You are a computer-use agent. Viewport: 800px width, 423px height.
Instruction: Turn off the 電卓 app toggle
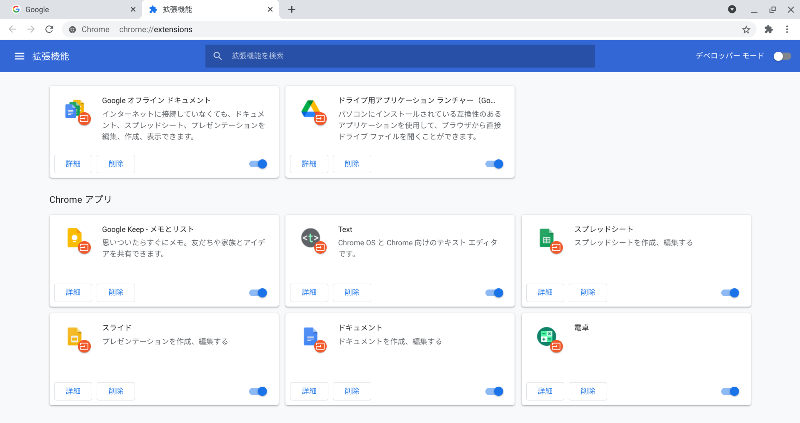tap(730, 391)
